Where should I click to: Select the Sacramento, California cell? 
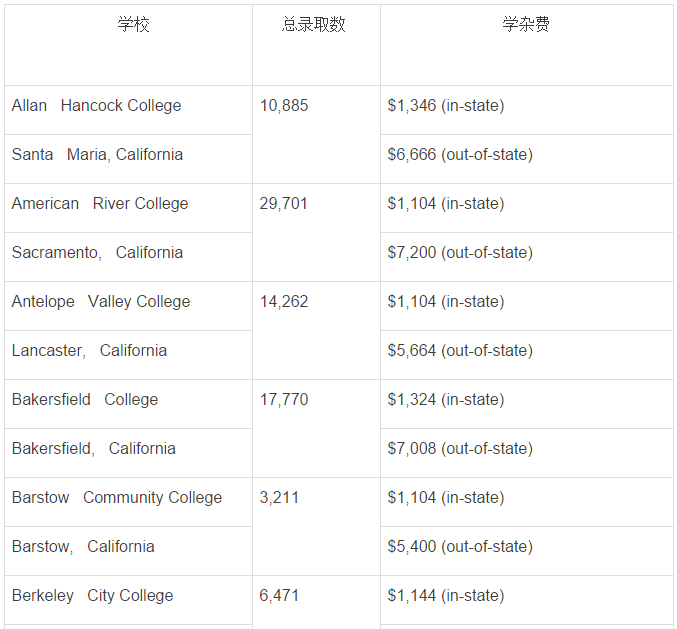(129, 257)
